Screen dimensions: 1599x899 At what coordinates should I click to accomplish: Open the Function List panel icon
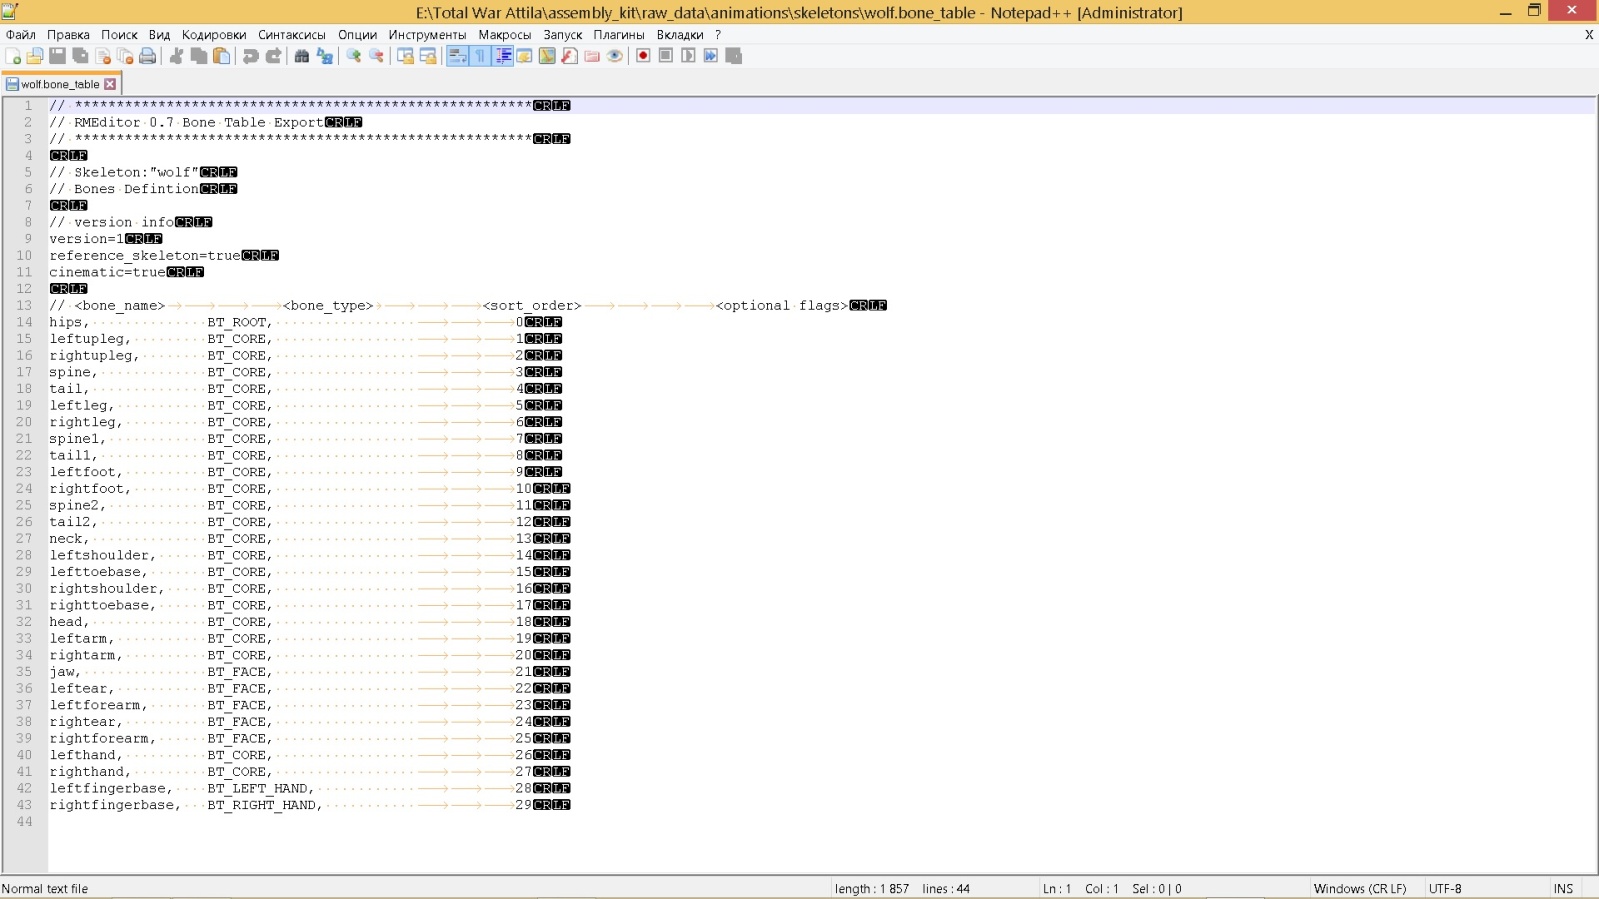(x=569, y=56)
